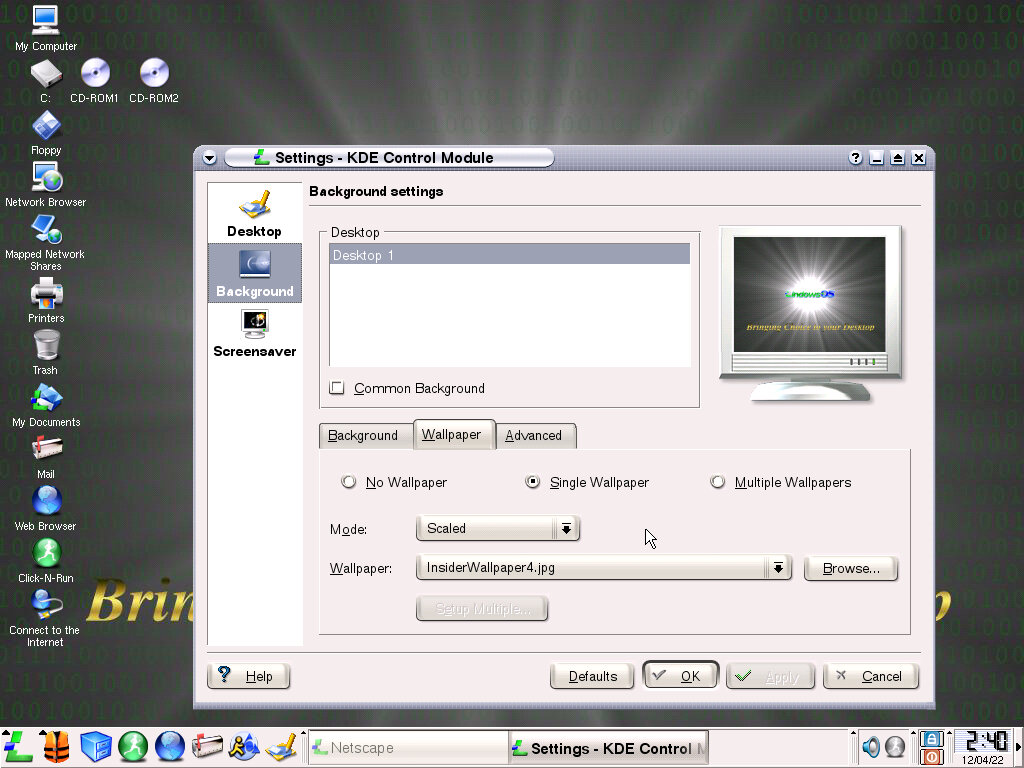Switch to the Advanced tab

click(x=533, y=435)
